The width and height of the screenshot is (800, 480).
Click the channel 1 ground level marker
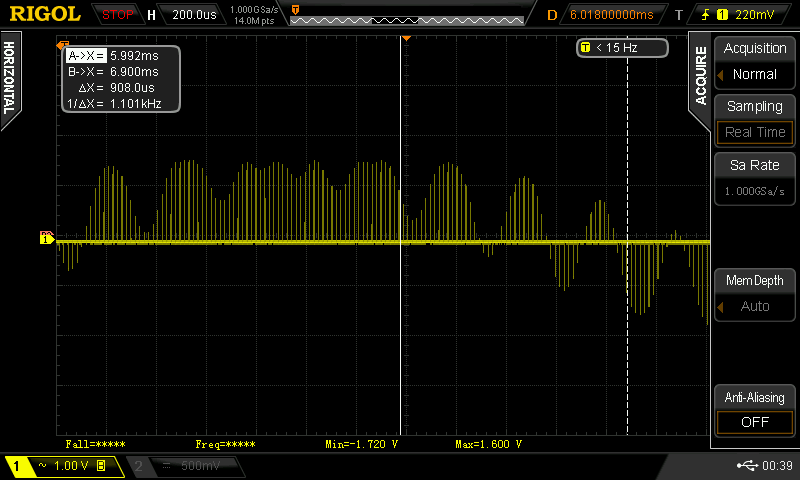[46, 238]
